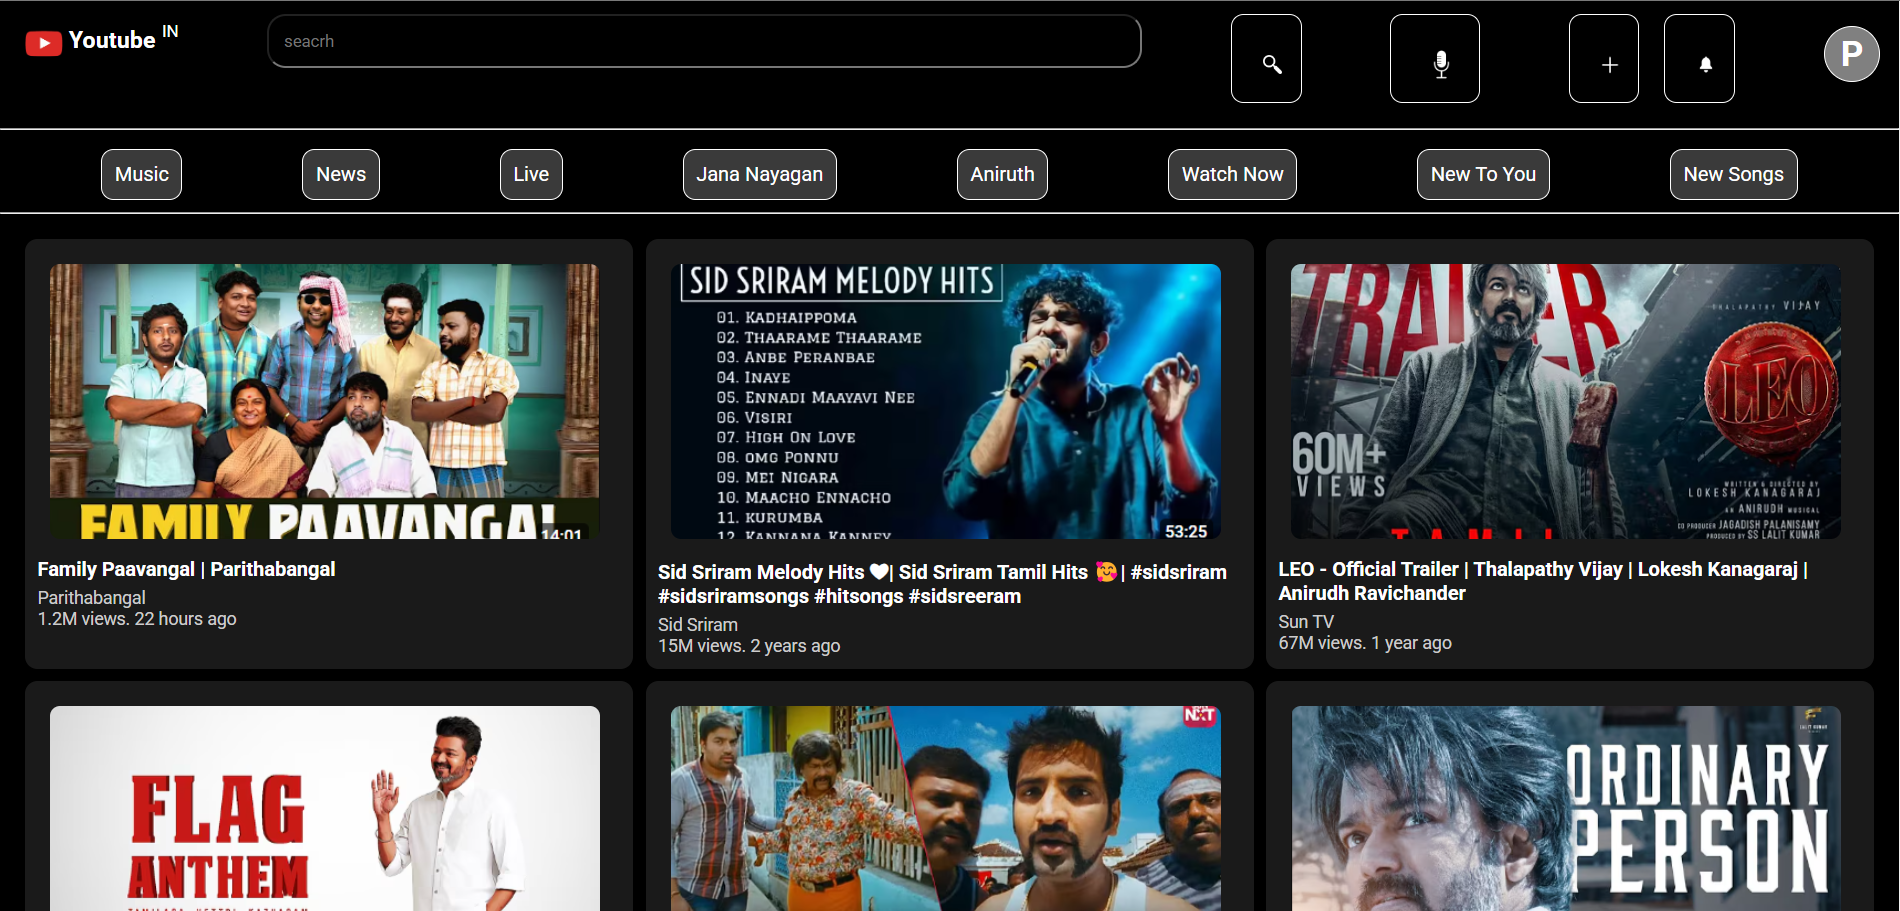Open the LEO Official Trailer title link
Viewport: 1900px width, 911px height.
point(1542,581)
